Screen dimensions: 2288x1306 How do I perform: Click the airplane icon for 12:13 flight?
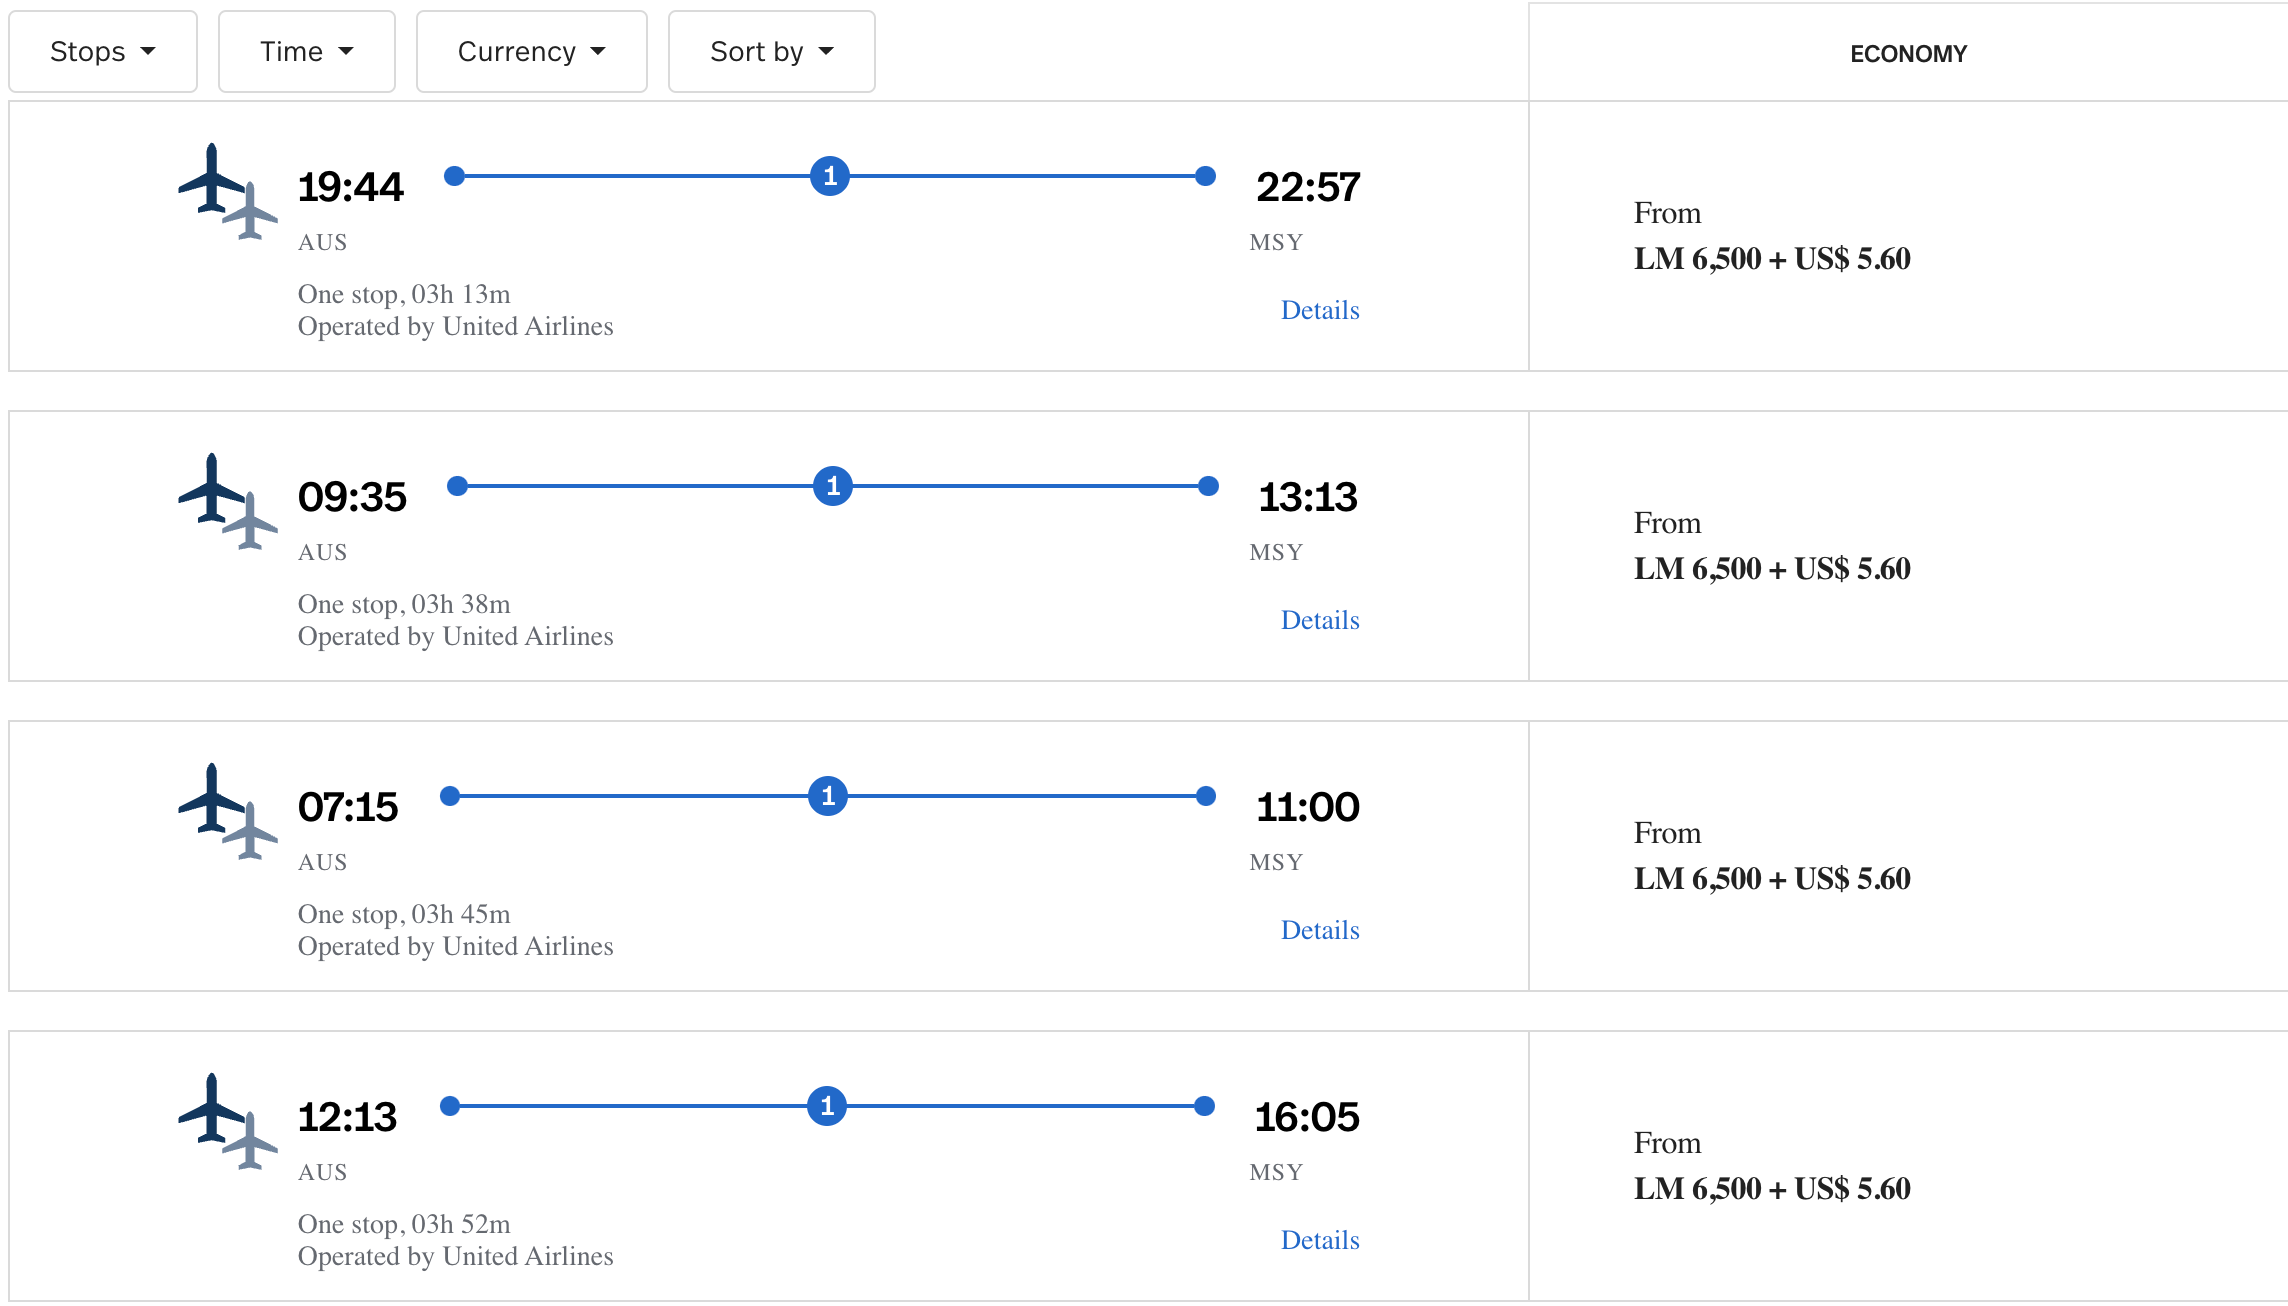click(x=227, y=1121)
